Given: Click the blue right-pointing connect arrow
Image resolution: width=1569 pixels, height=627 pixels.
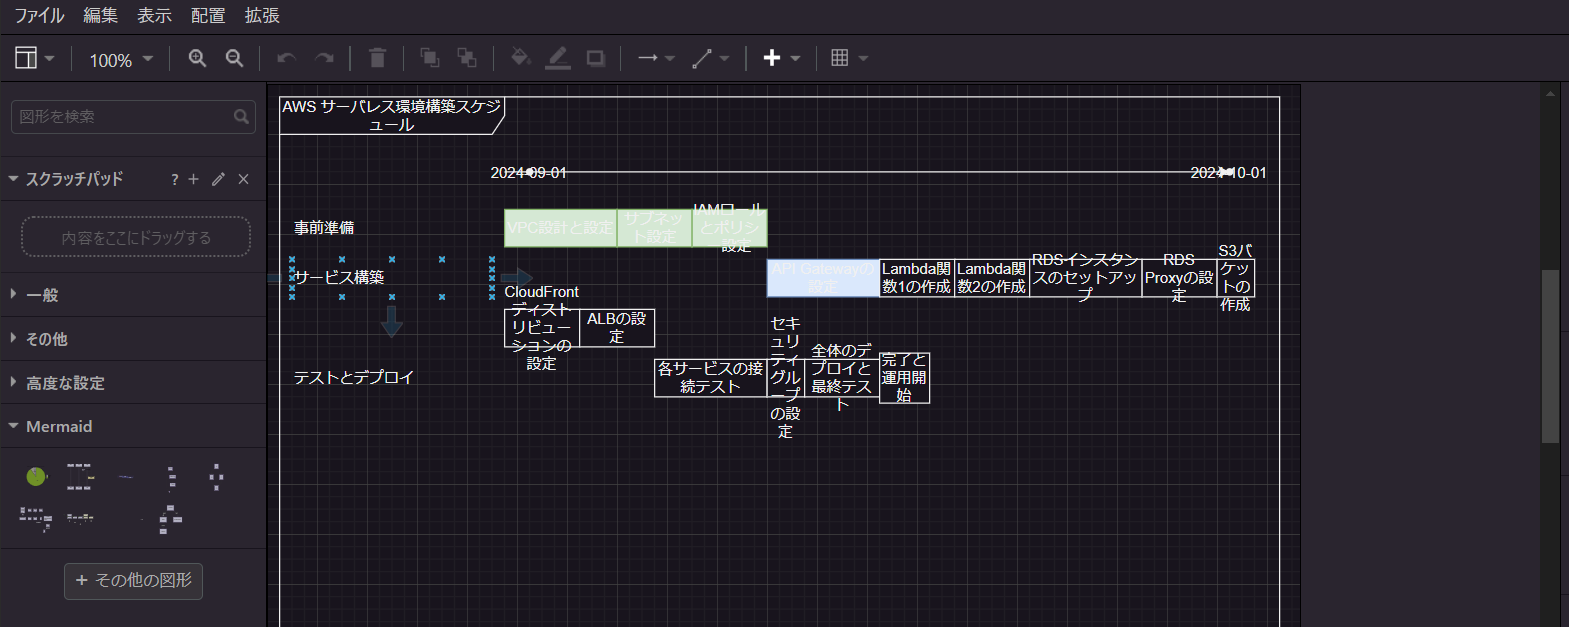Looking at the screenshot, I should tap(517, 278).
